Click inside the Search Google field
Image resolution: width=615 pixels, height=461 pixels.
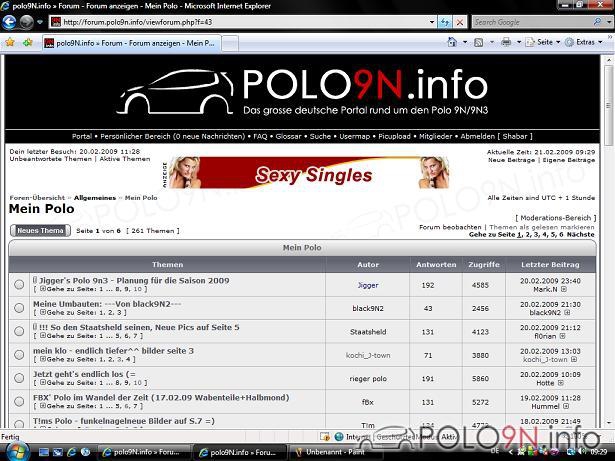pos(533,22)
